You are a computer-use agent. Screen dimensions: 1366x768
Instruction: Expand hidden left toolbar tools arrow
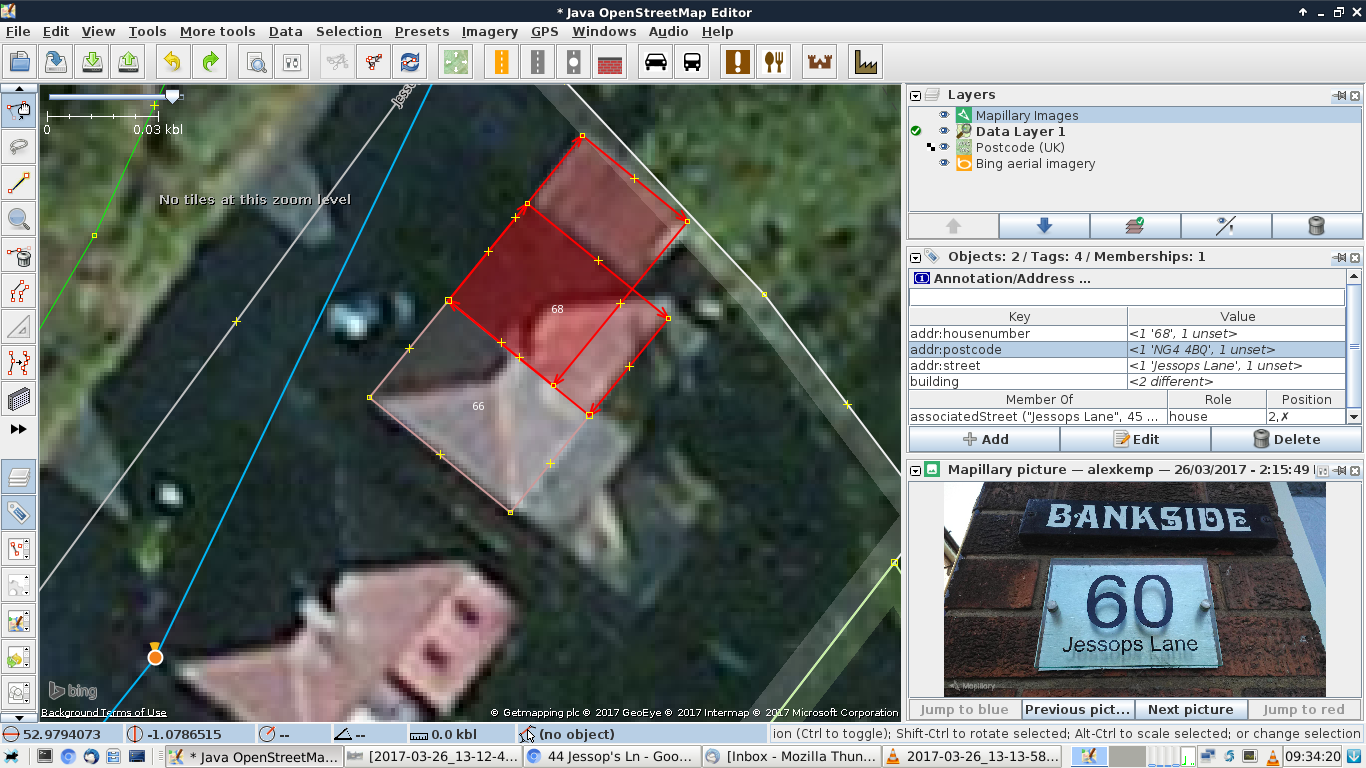click(19, 429)
